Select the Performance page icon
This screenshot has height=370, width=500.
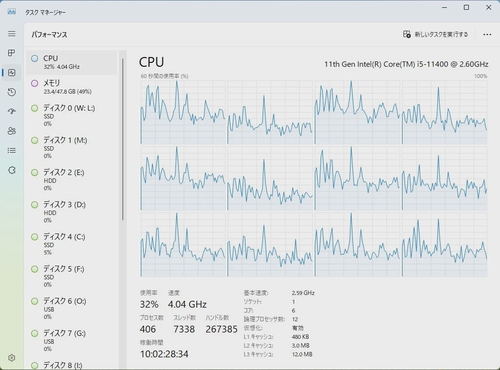coord(12,72)
